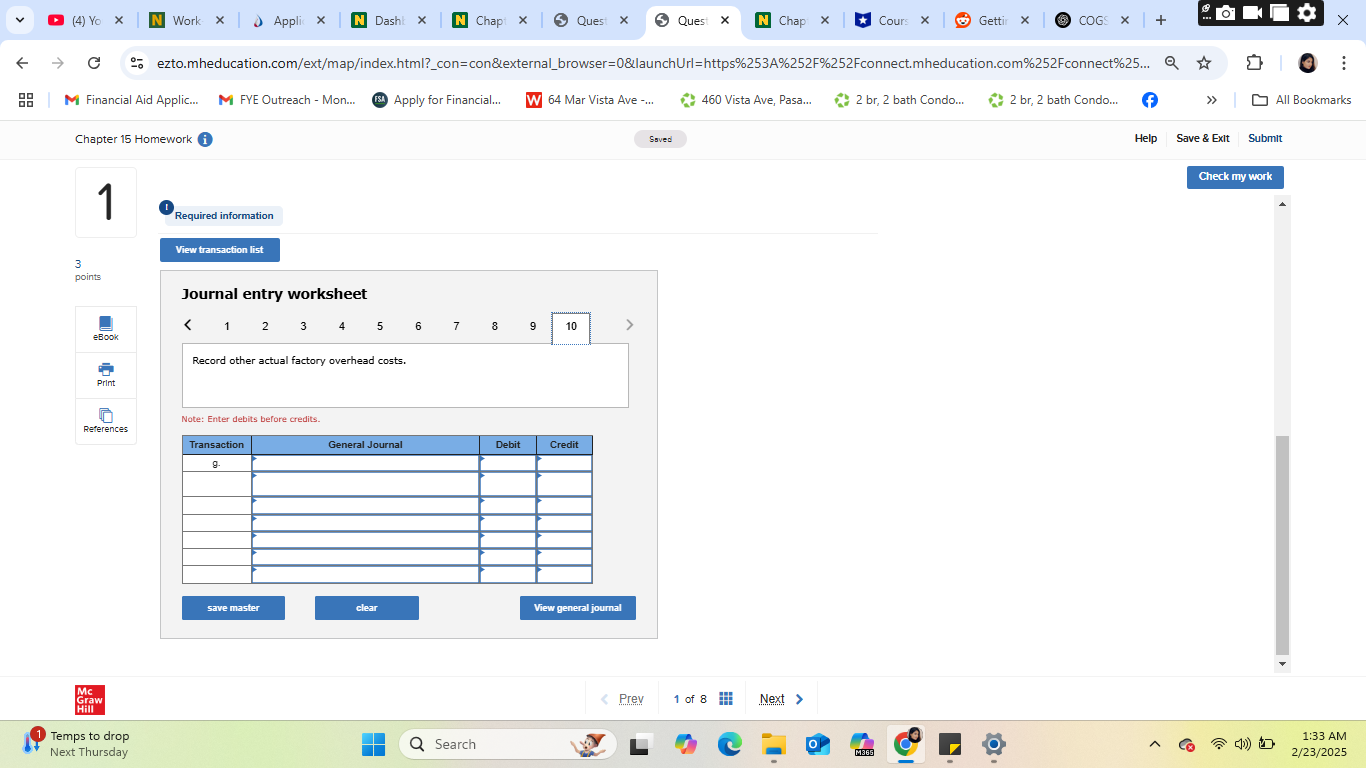
Task: Click the browser address bar URL
Action: pos(653,63)
